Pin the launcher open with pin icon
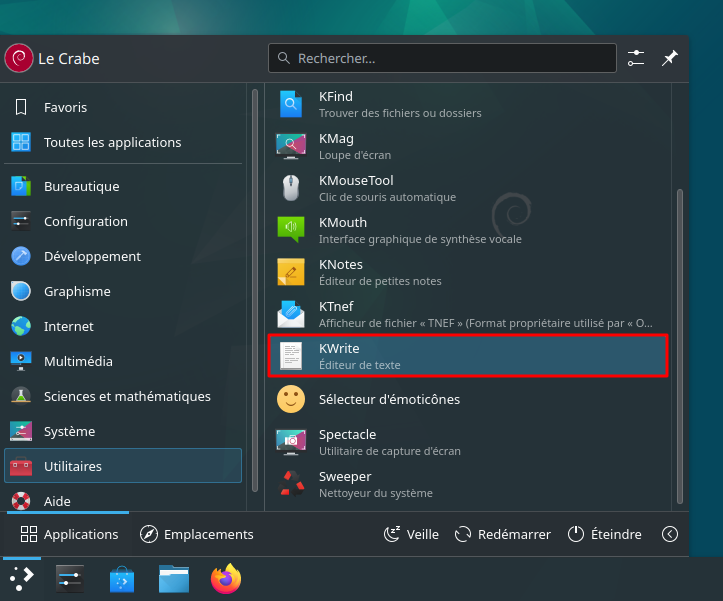The width and height of the screenshot is (723, 601). tap(670, 58)
